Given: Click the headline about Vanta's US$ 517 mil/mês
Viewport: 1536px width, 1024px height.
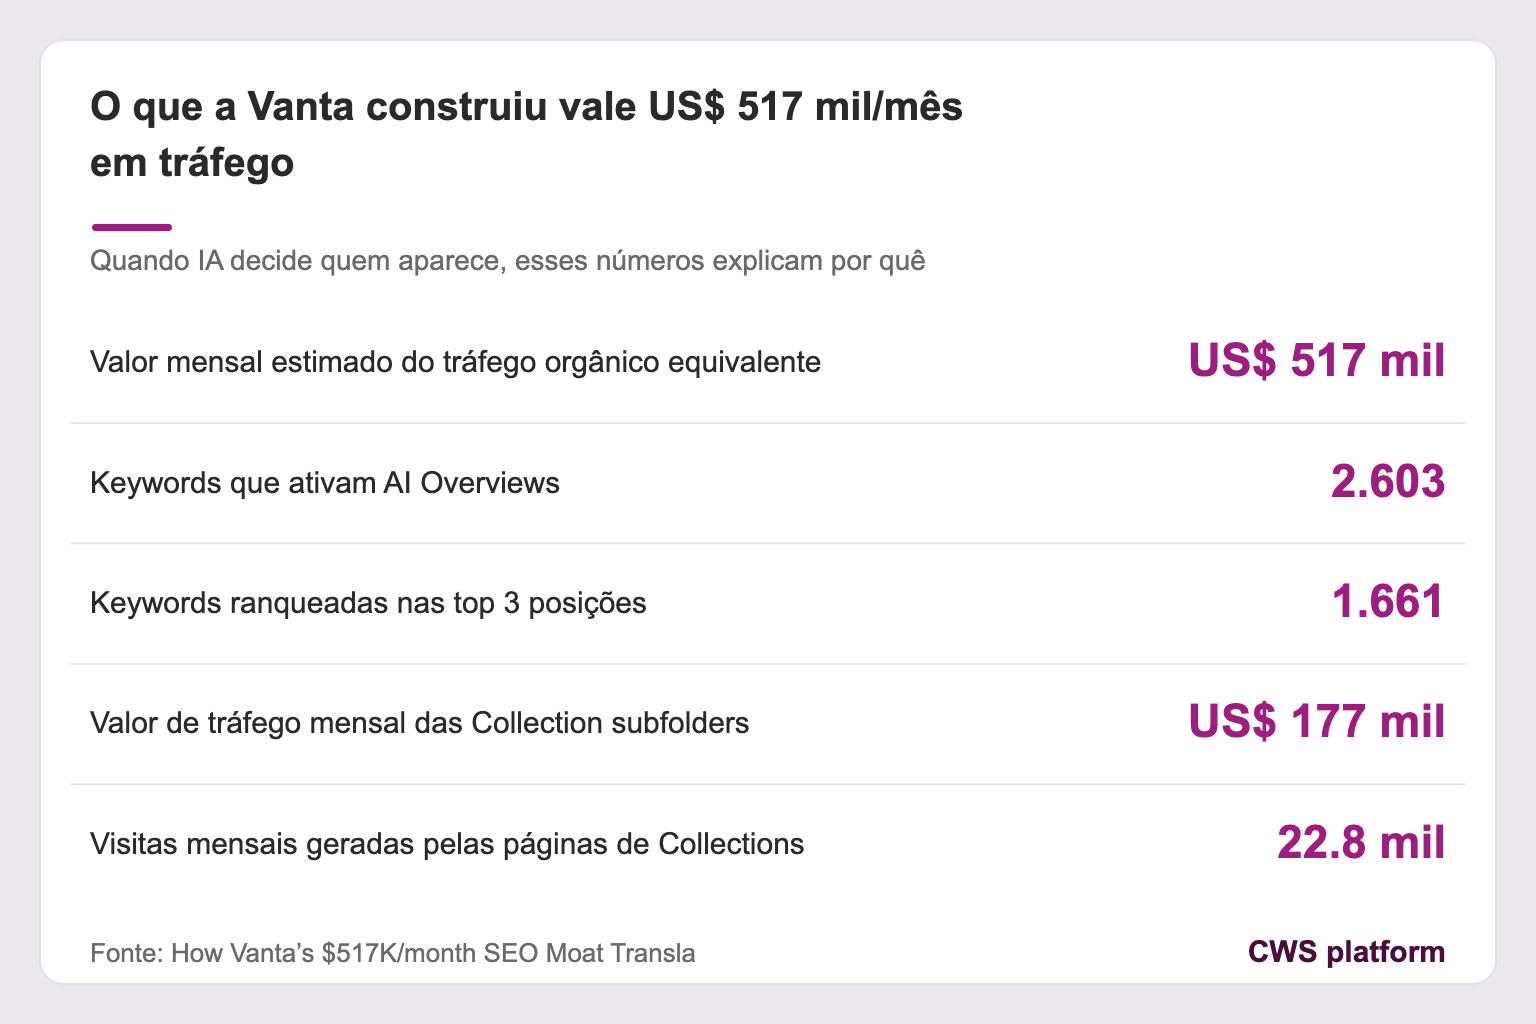Looking at the screenshot, I should tap(526, 134).
